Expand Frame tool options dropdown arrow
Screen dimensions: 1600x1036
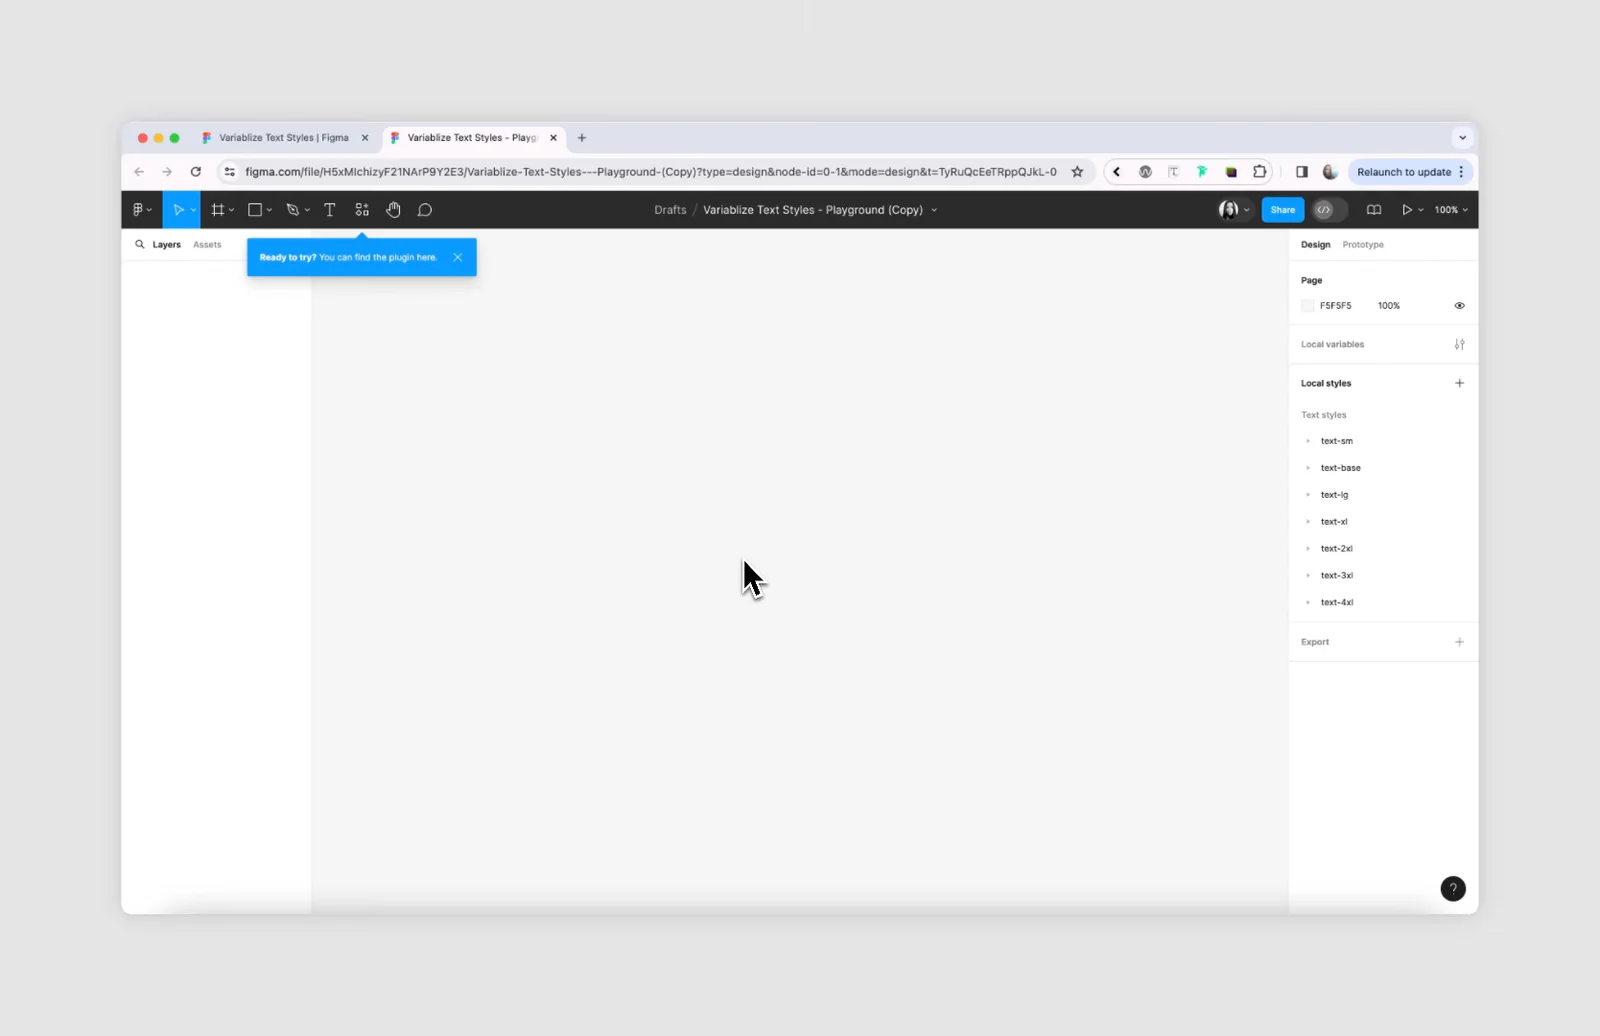pyautogui.click(x=231, y=211)
